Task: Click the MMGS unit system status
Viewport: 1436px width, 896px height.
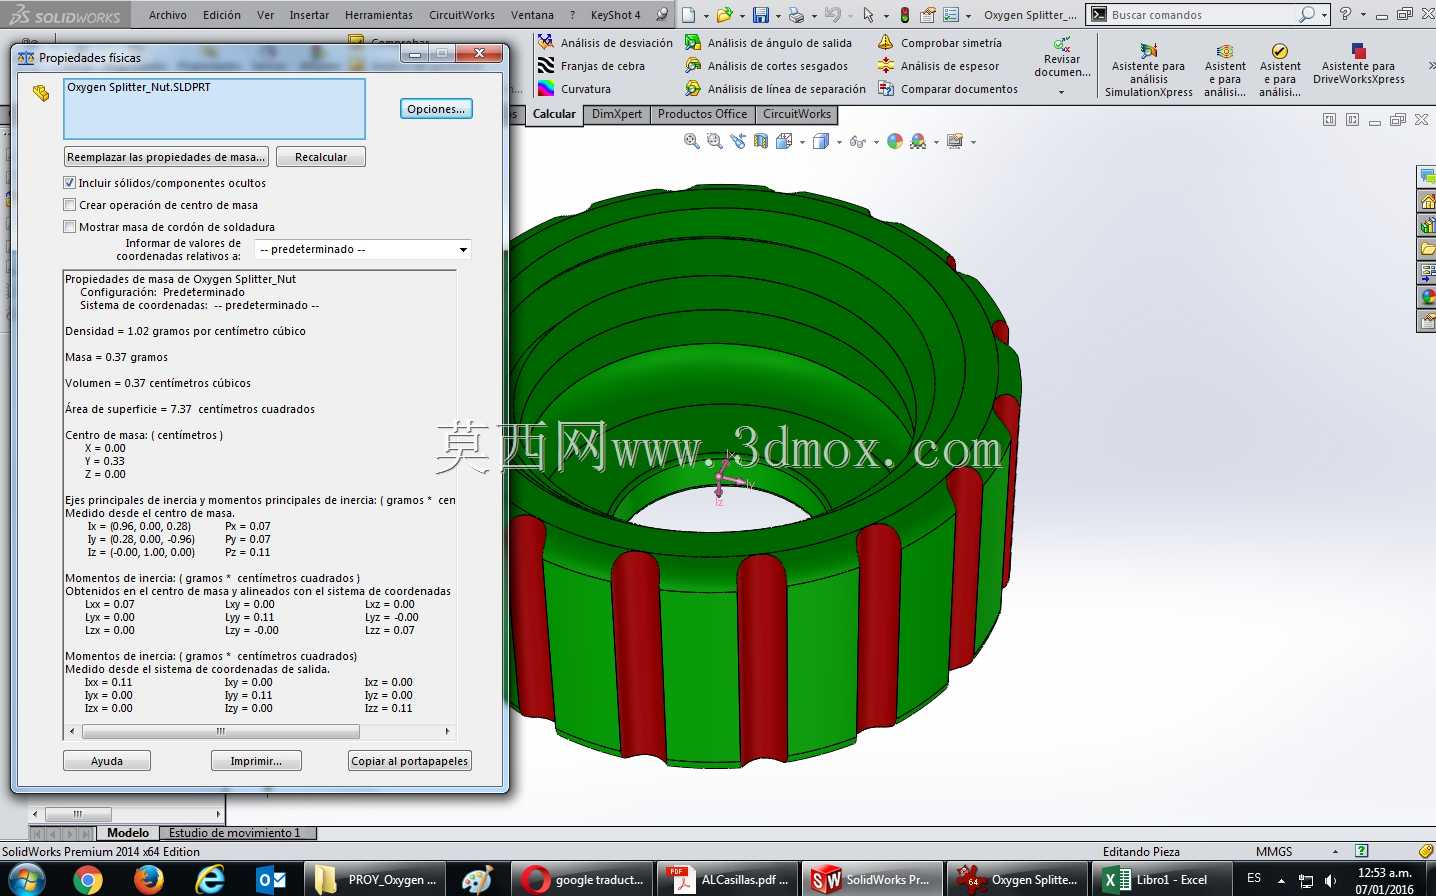Action: [x=1274, y=851]
